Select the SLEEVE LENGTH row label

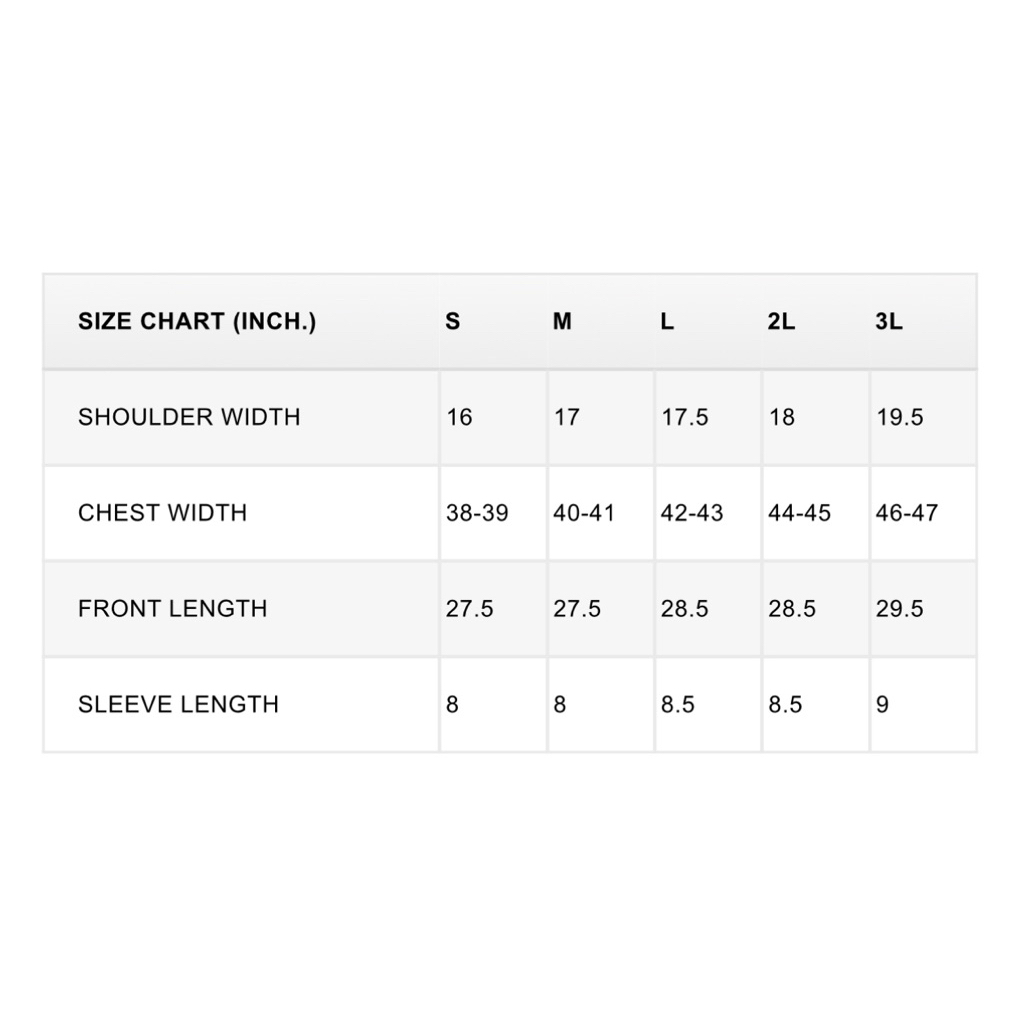pos(178,704)
